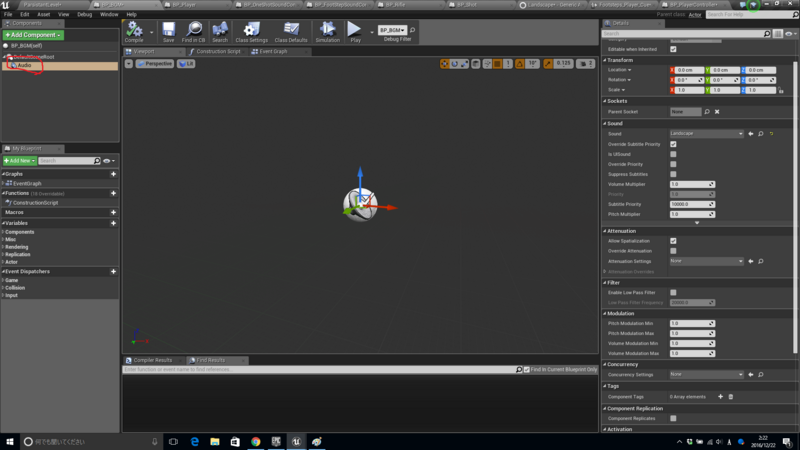The image size is (800, 450).
Task: Toggle Editable when Inherited checkbox
Action: [x=673, y=49]
